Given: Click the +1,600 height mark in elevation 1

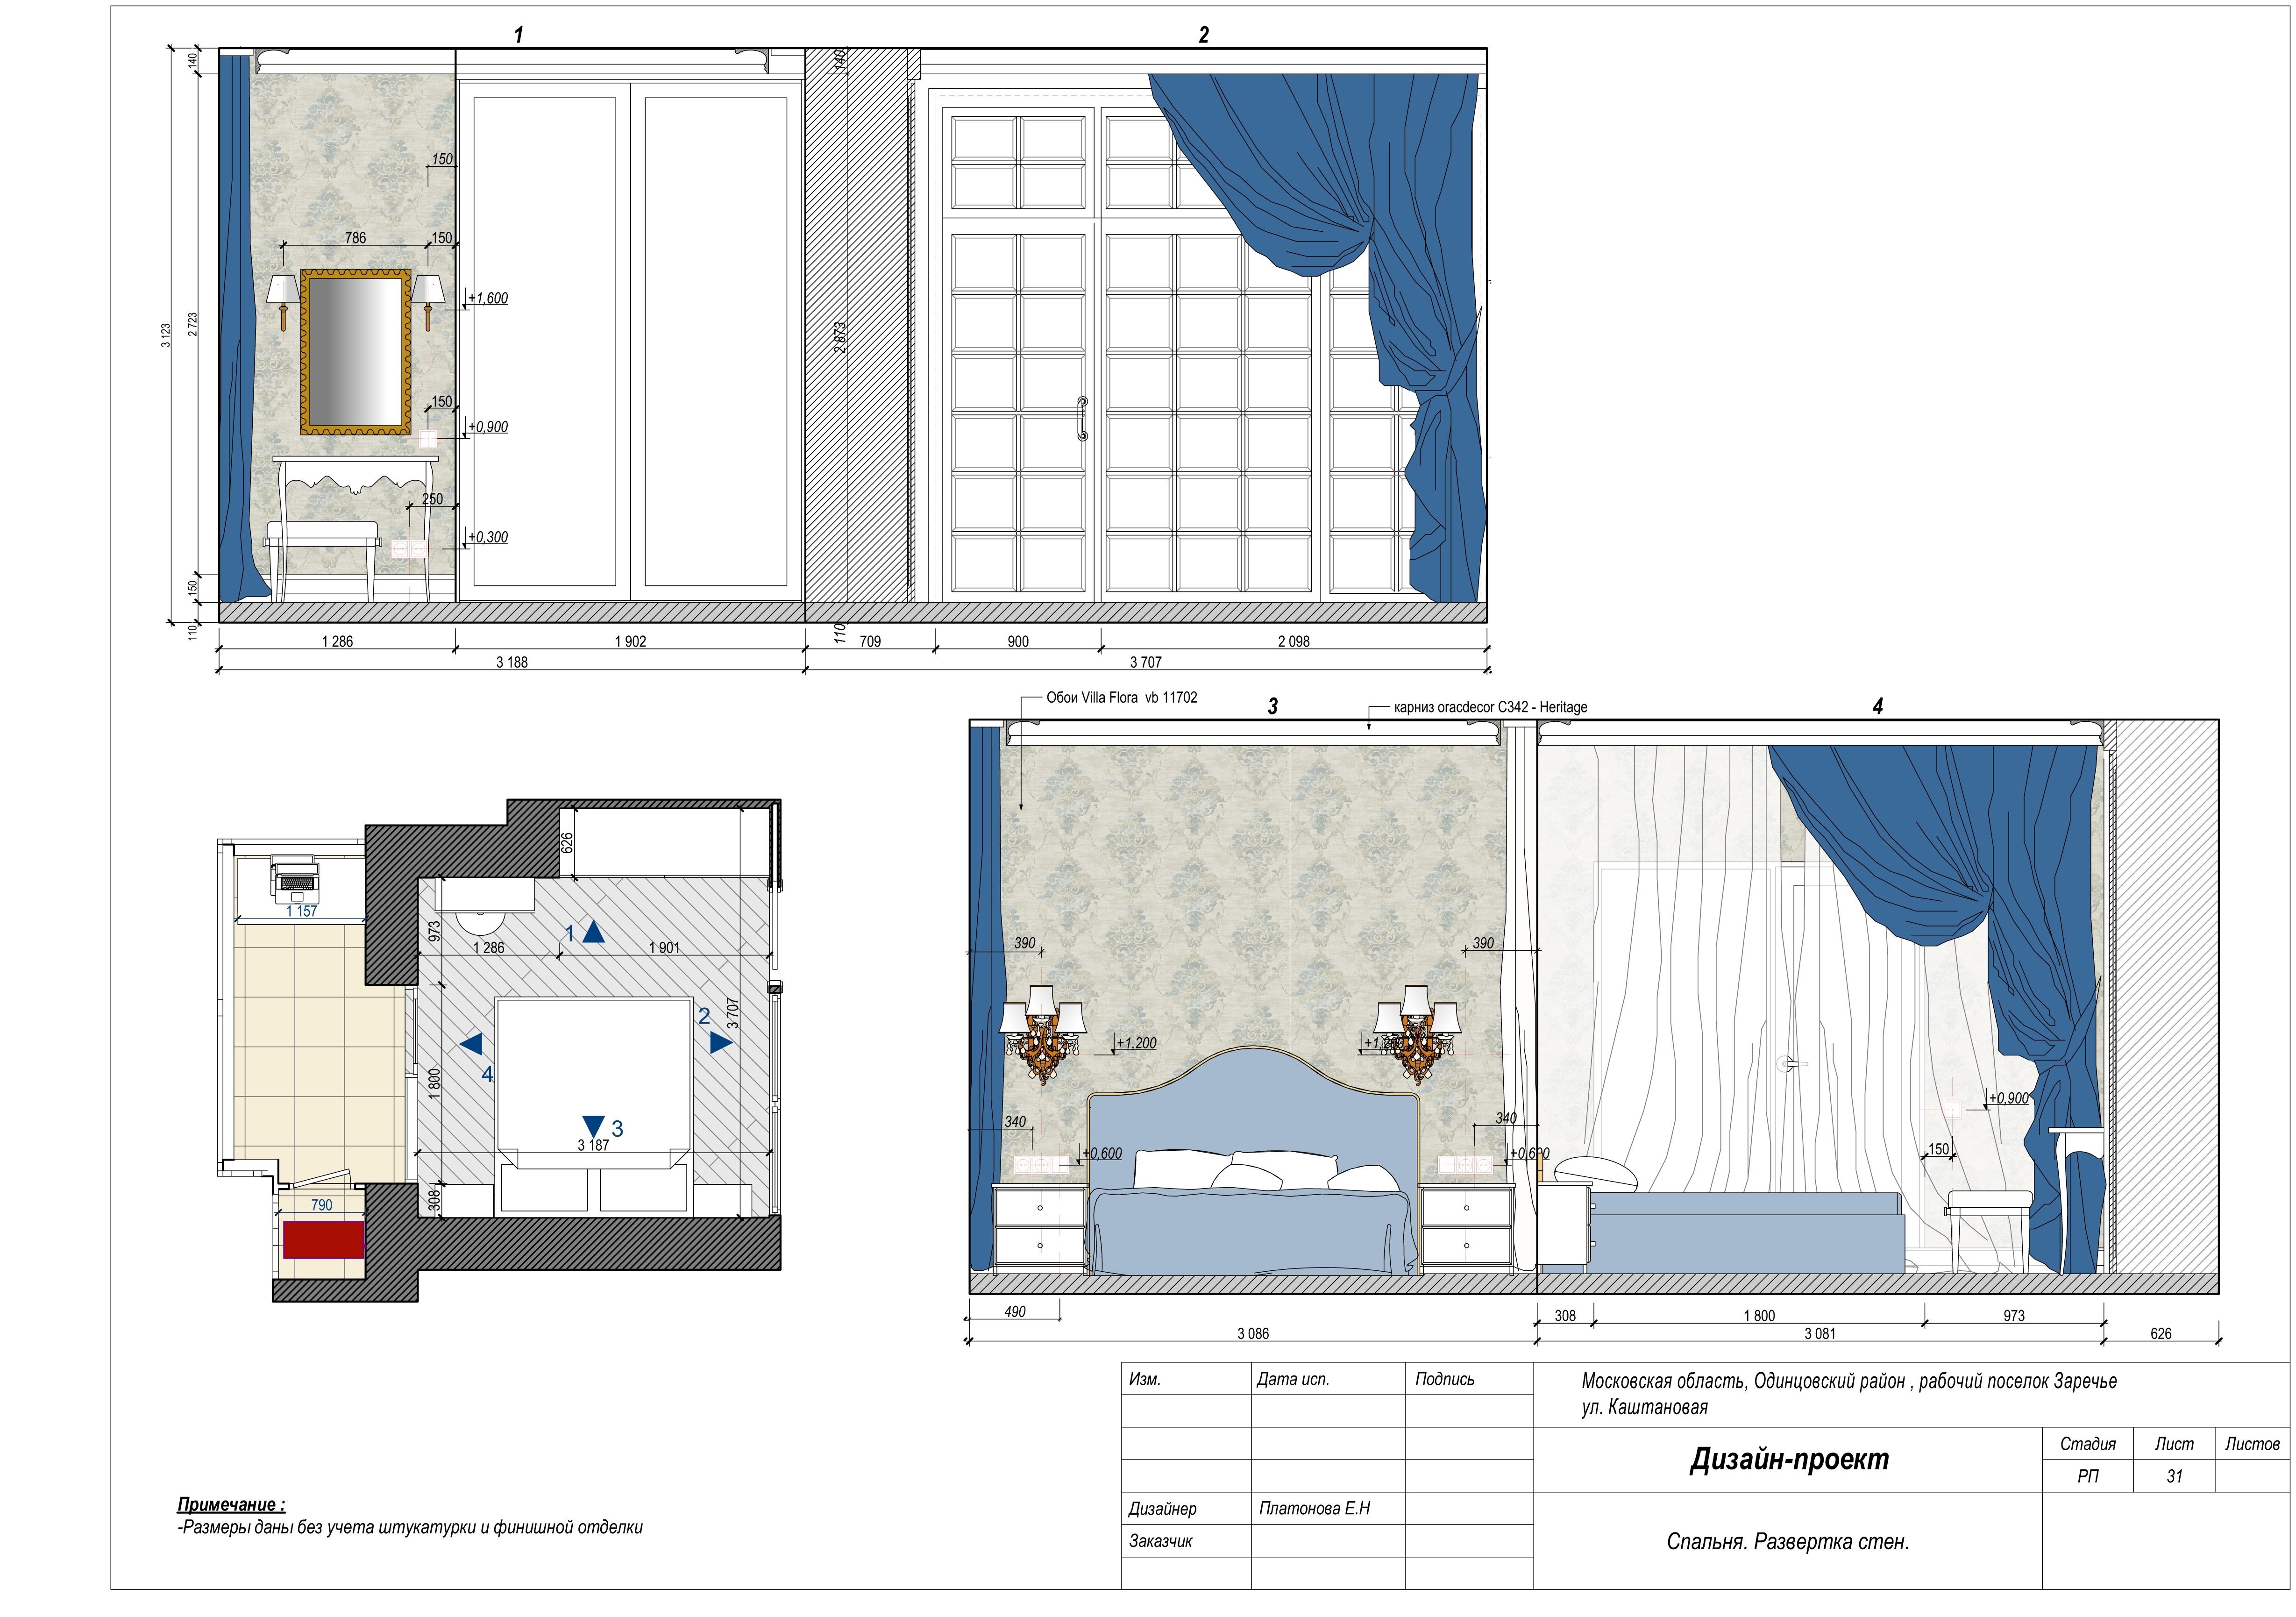Looking at the screenshot, I should click(488, 298).
